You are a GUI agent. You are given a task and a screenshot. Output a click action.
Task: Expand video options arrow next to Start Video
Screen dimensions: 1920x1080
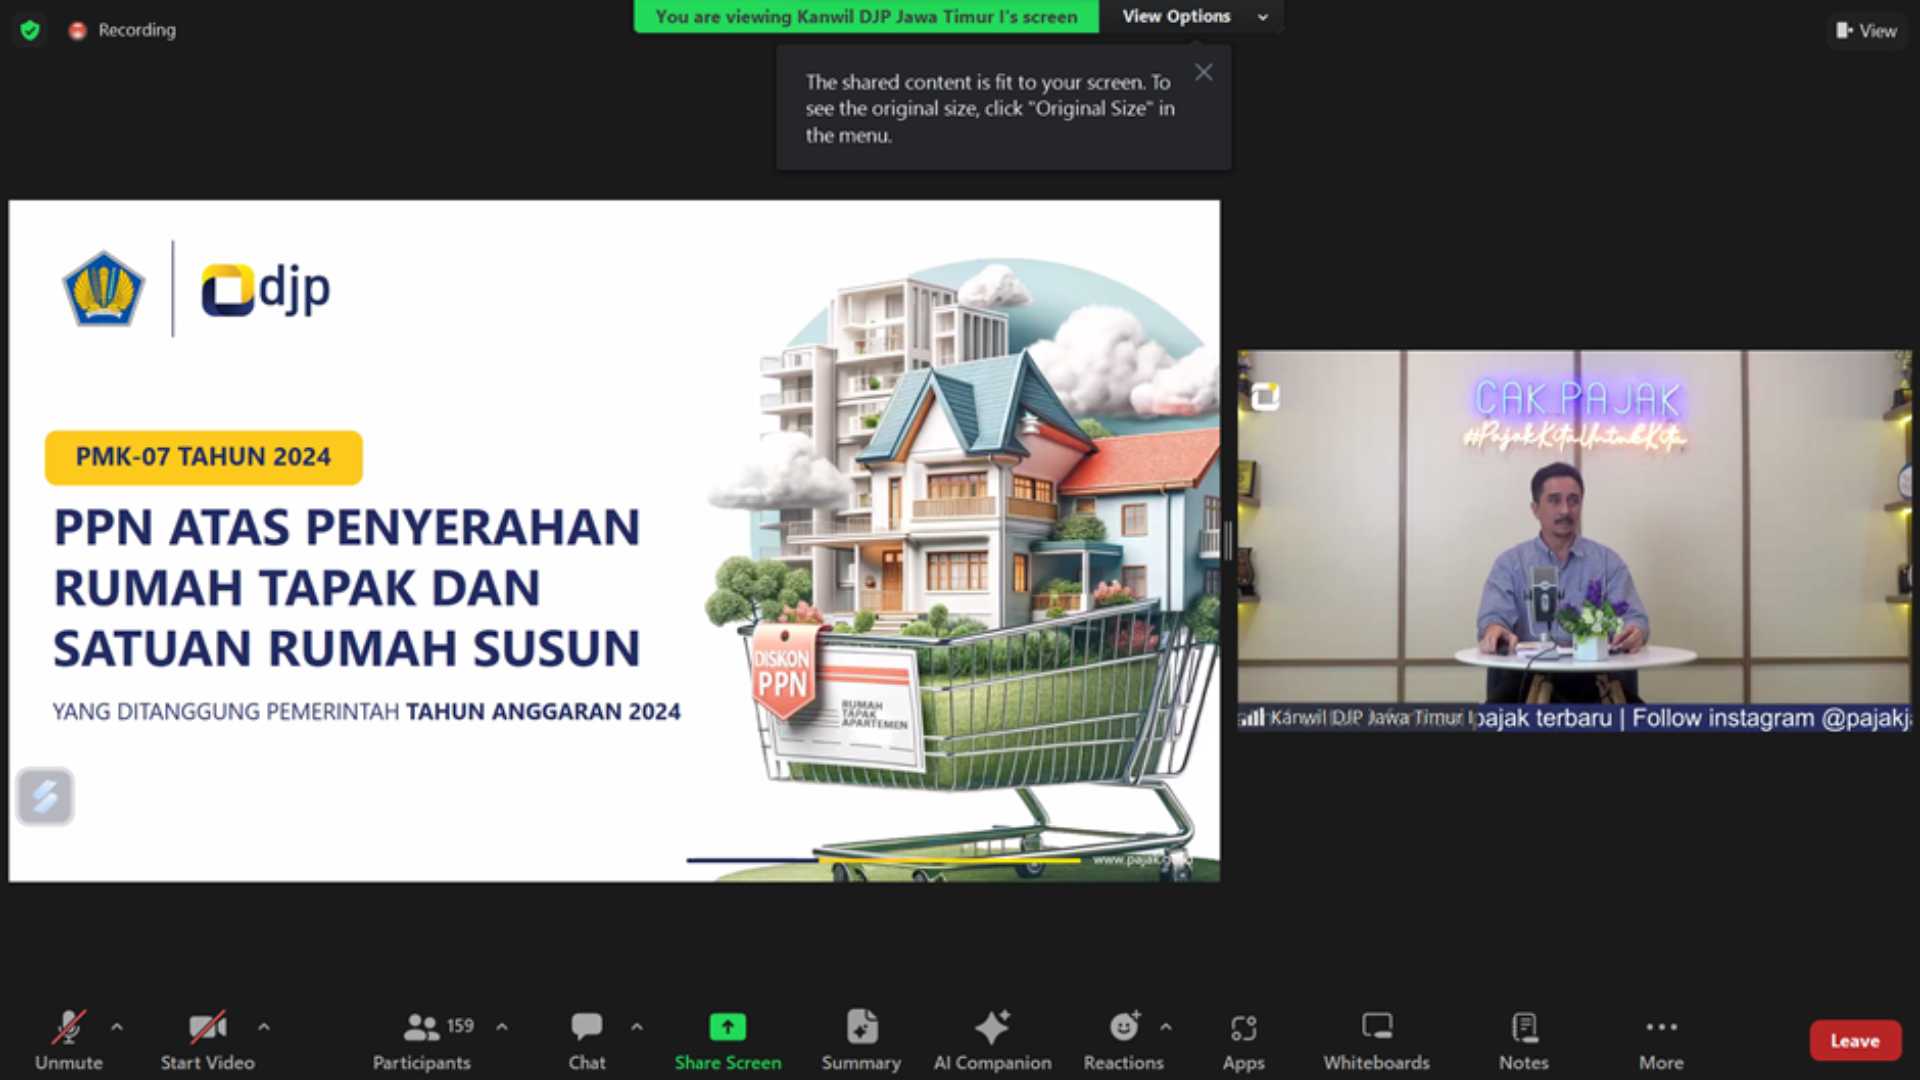point(264,1026)
